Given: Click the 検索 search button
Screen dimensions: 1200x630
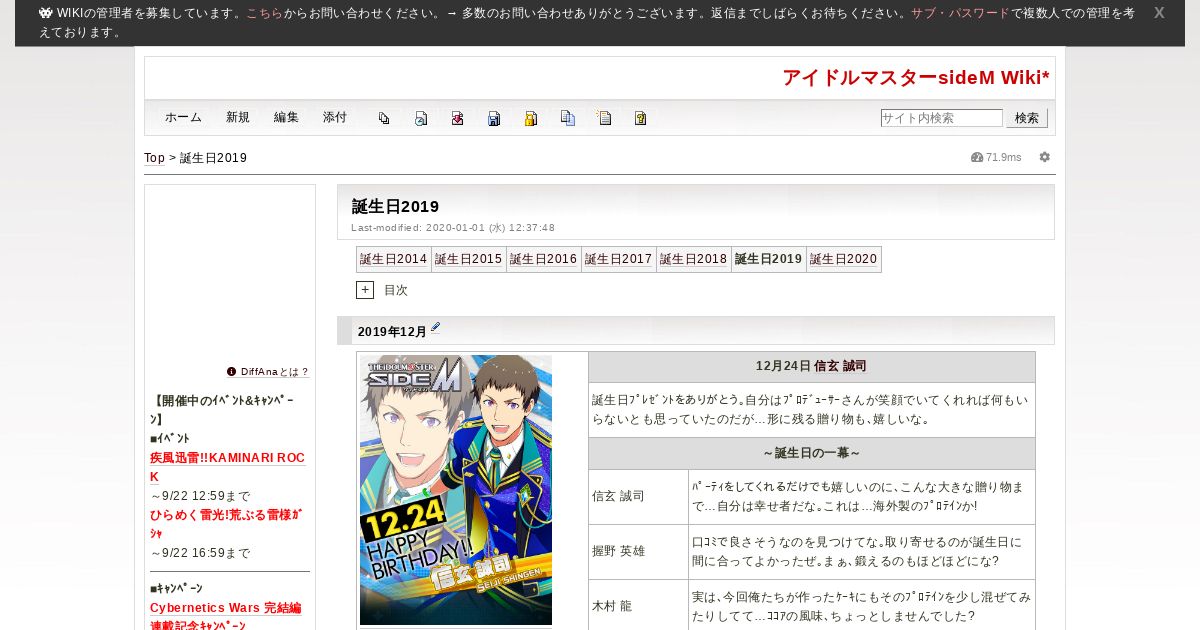Looking at the screenshot, I should (1027, 118).
